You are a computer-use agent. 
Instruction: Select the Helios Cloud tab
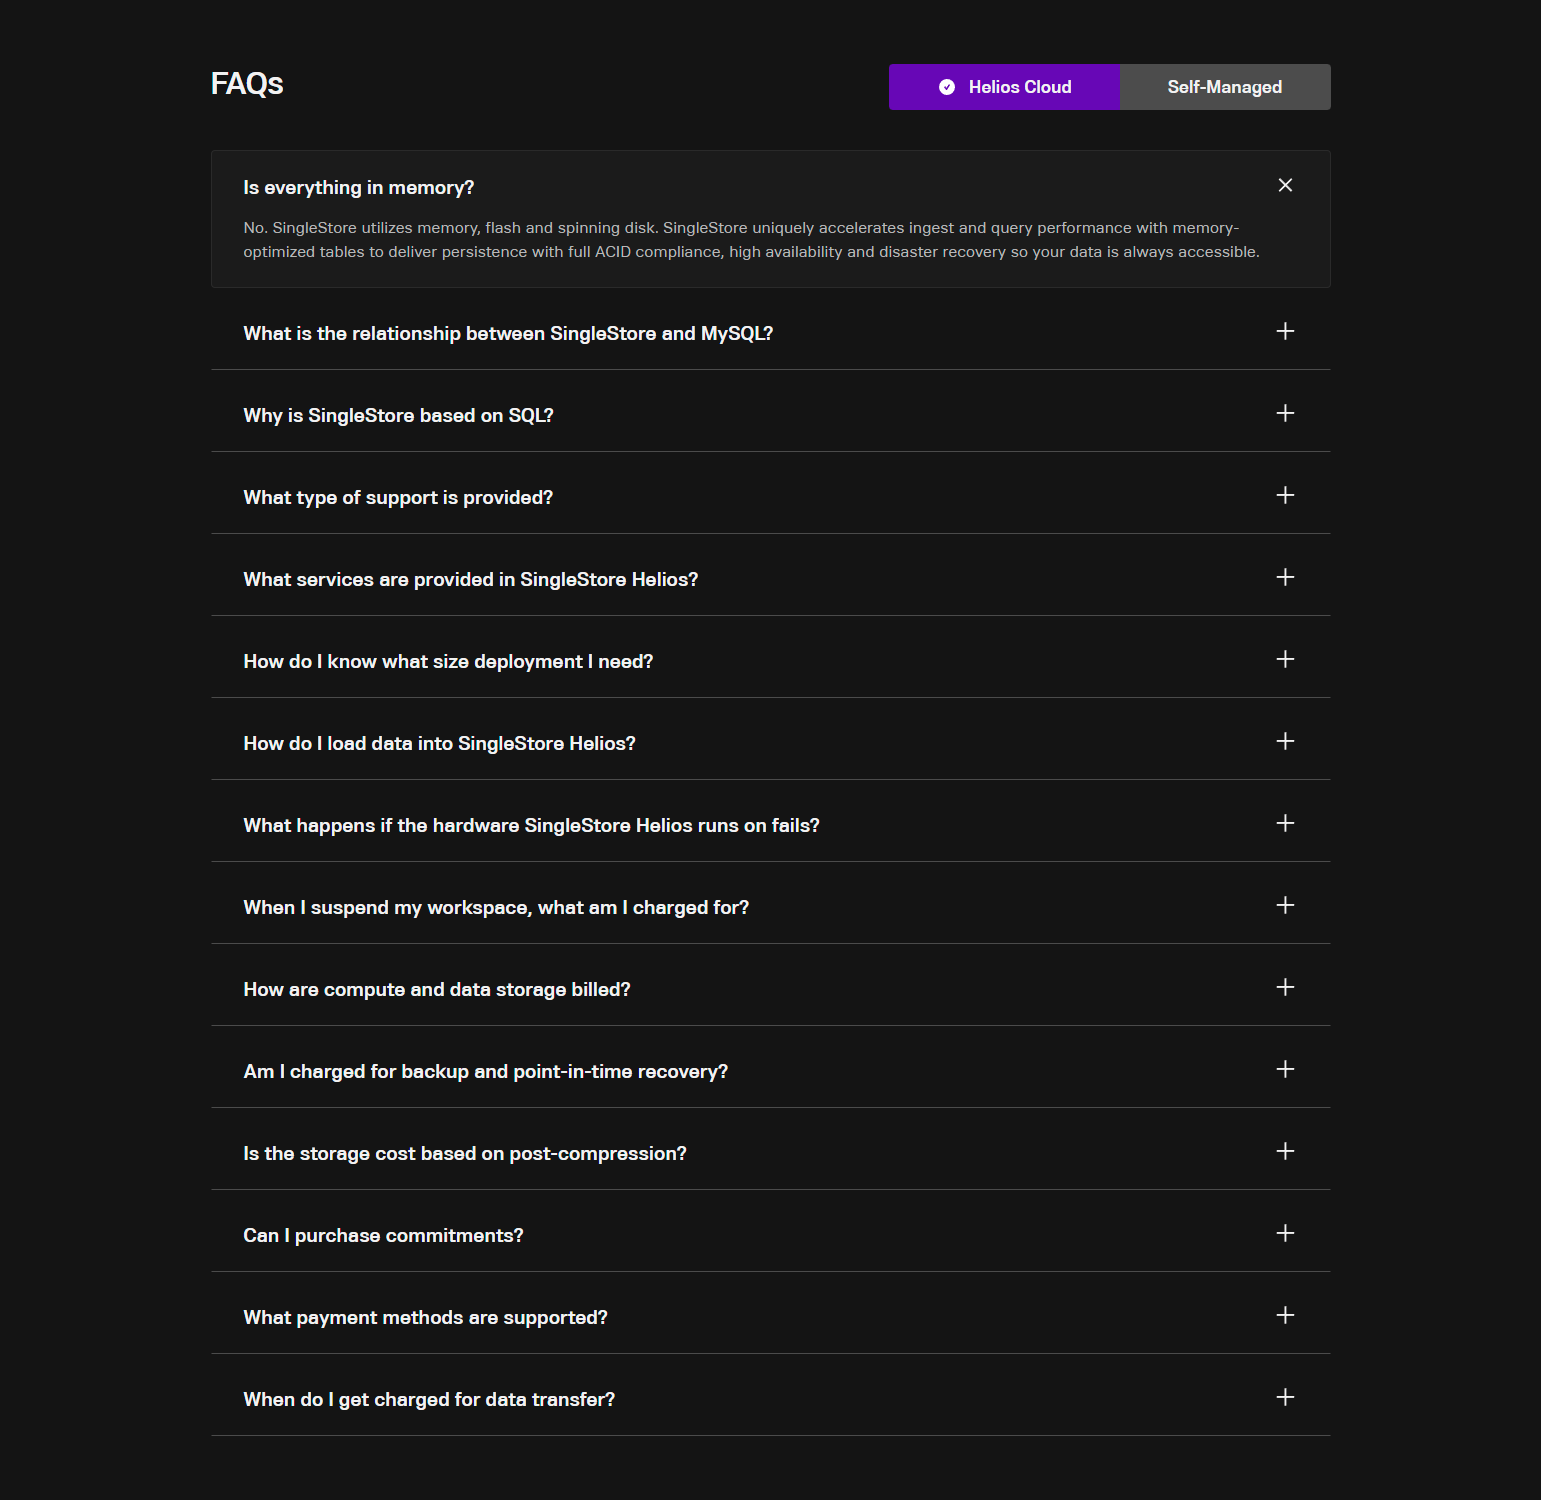click(x=1004, y=87)
